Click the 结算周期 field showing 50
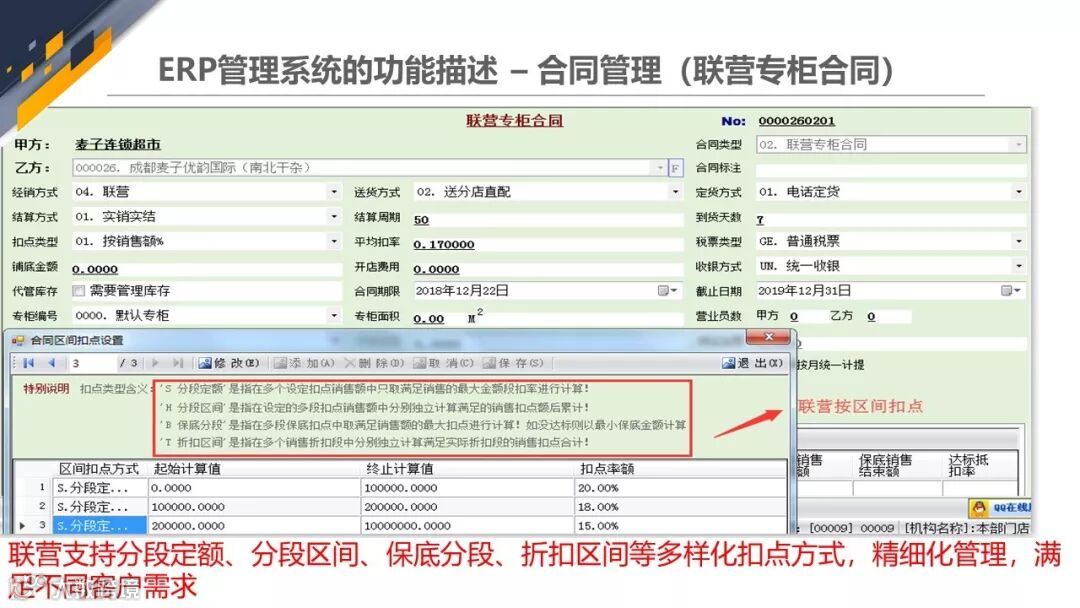 548,219
